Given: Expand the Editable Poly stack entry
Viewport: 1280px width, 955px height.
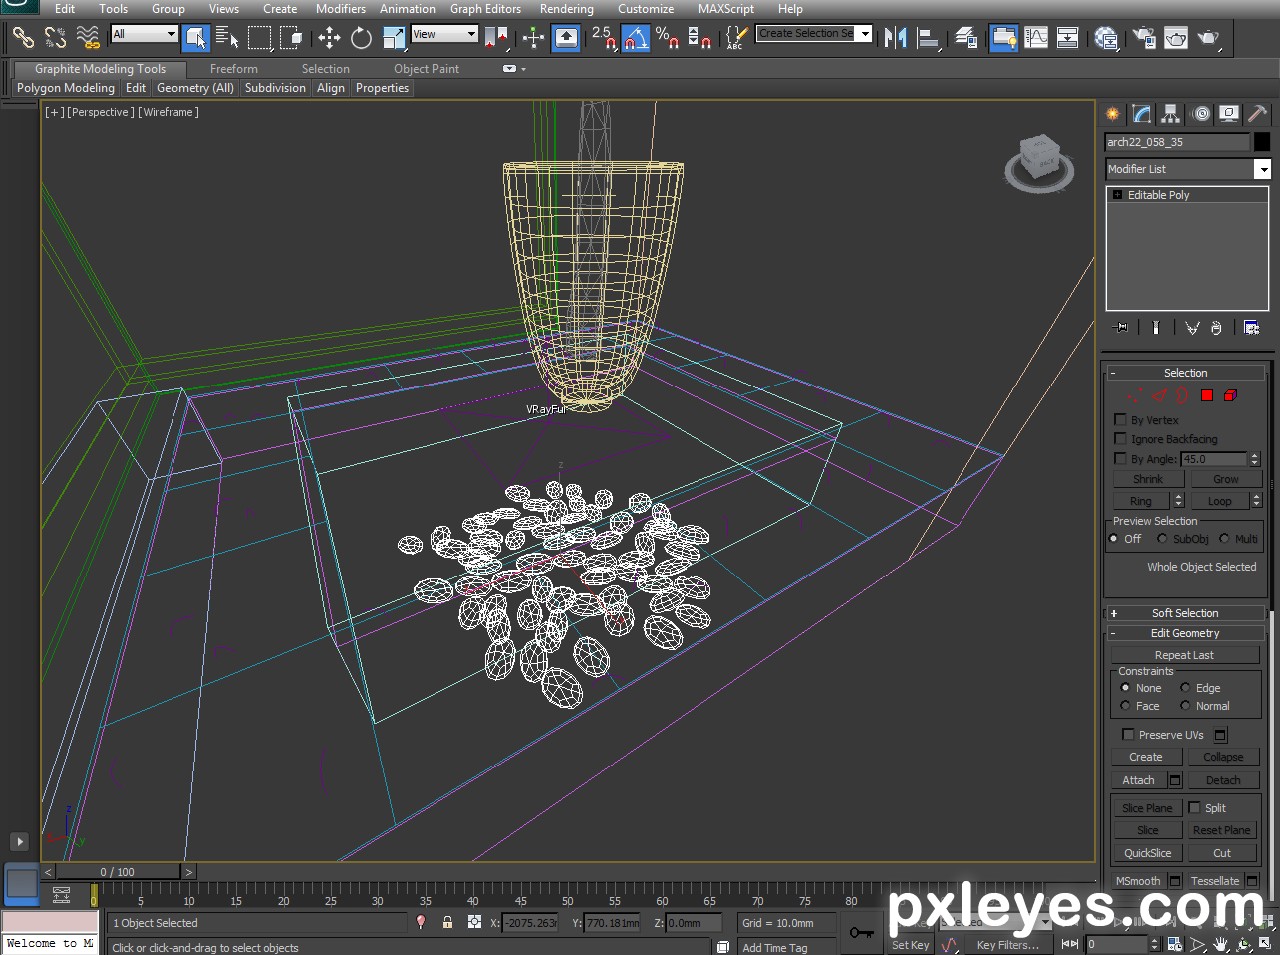Looking at the screenshot, I should pos(1117,195).
